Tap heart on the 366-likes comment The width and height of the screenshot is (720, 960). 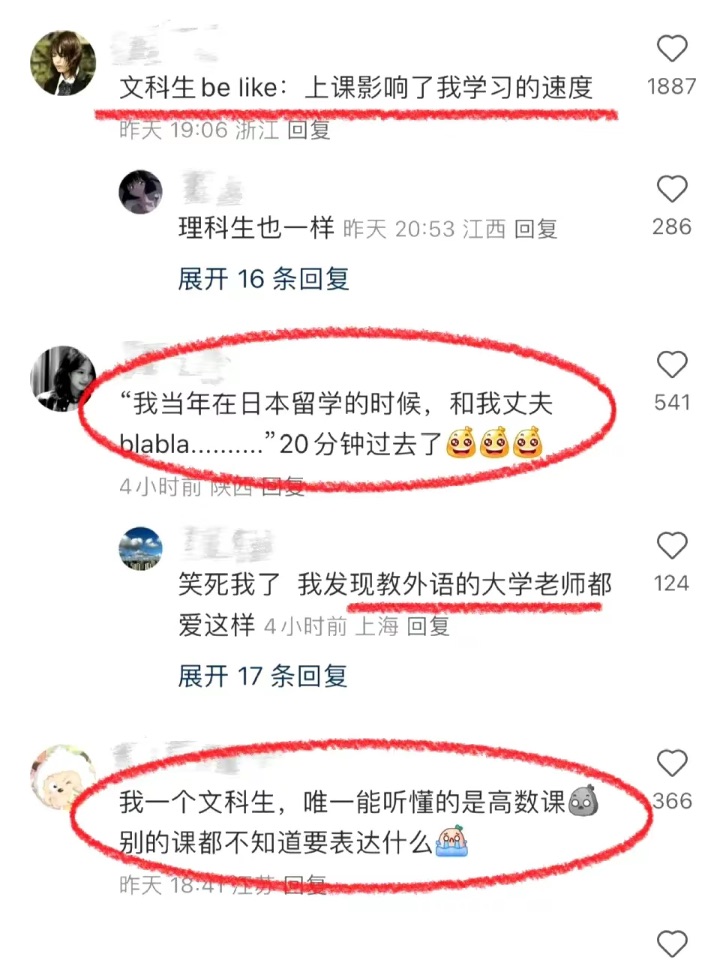click(672, 763)
